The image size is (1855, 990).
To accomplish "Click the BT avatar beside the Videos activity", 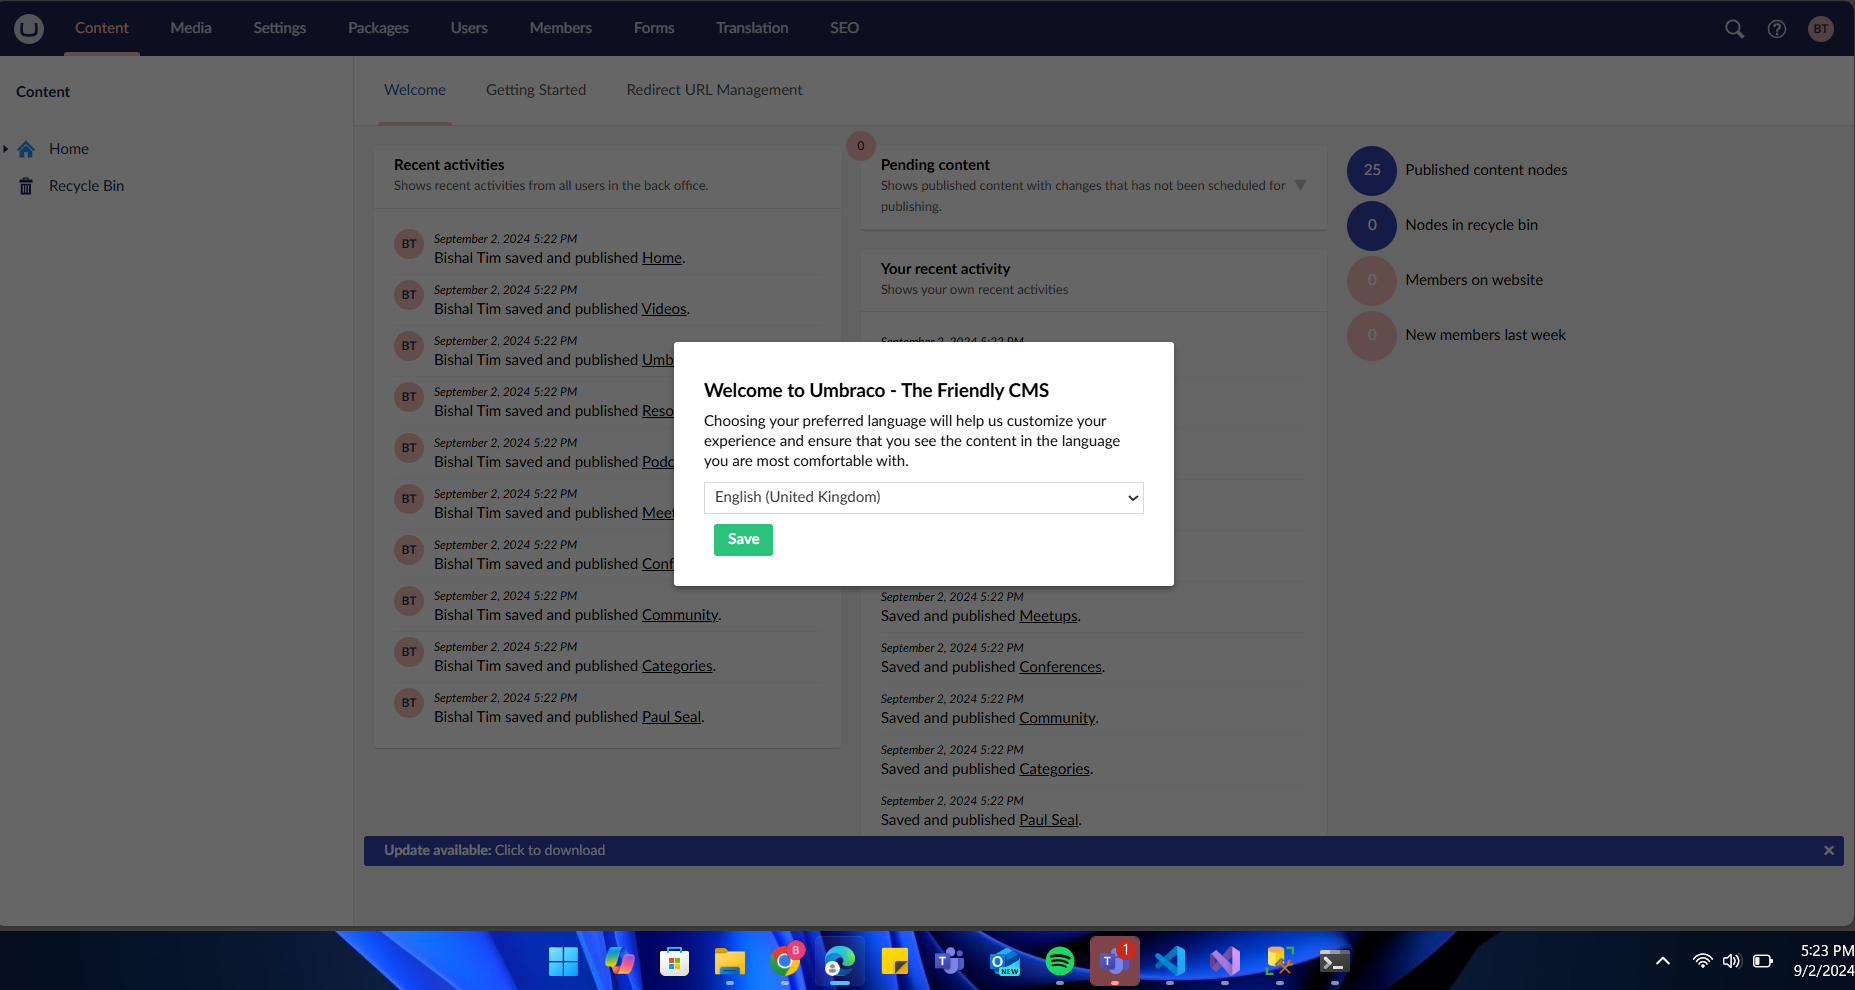I will coord(409,295).
